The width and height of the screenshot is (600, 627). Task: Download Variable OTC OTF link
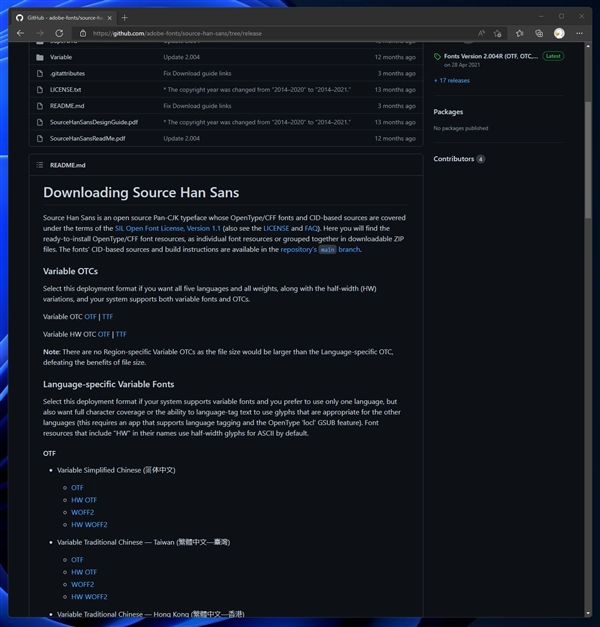90,317
